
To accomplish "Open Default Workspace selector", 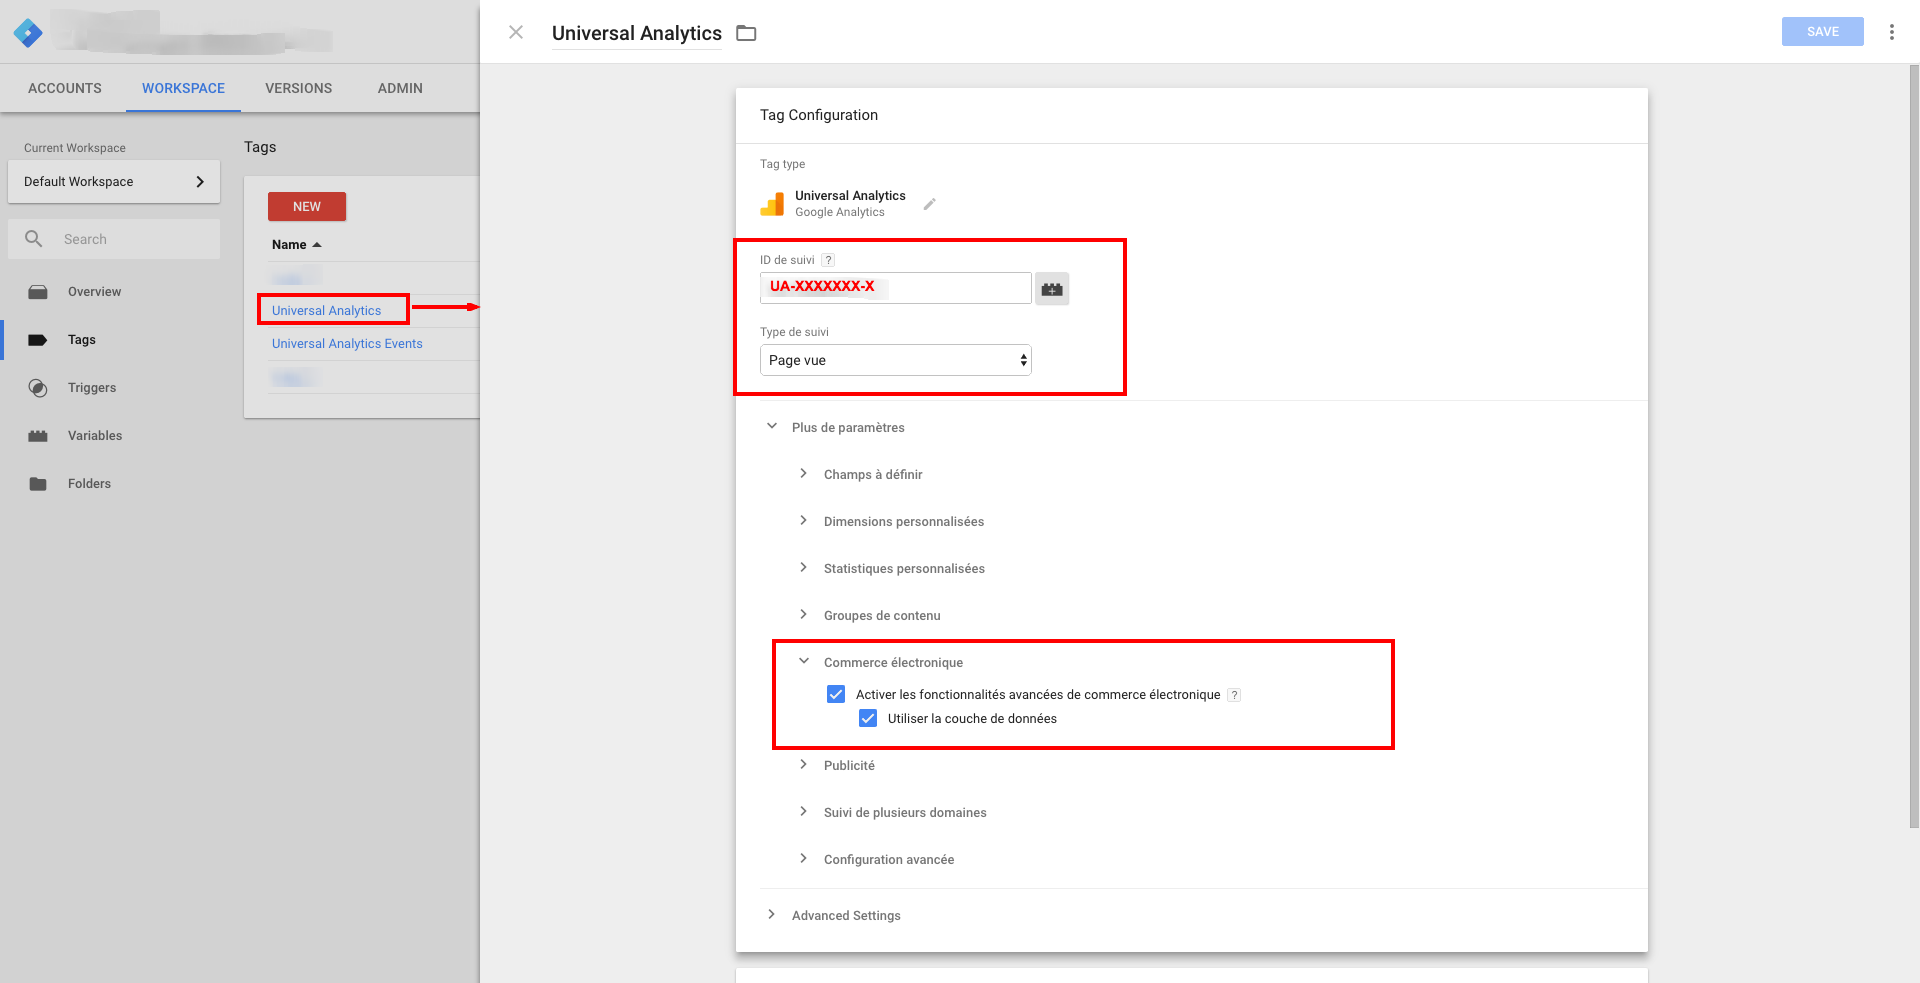I will tap(114, 182).
